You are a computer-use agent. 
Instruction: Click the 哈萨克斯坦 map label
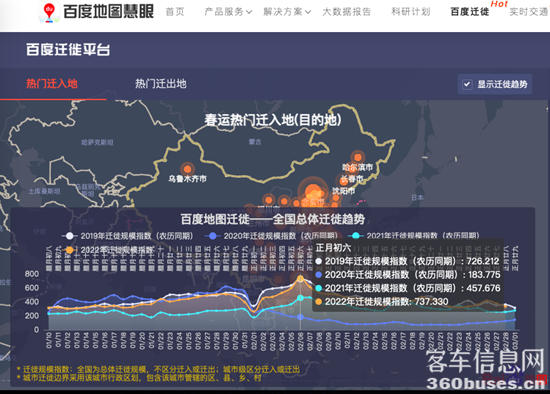pos(97,142)
